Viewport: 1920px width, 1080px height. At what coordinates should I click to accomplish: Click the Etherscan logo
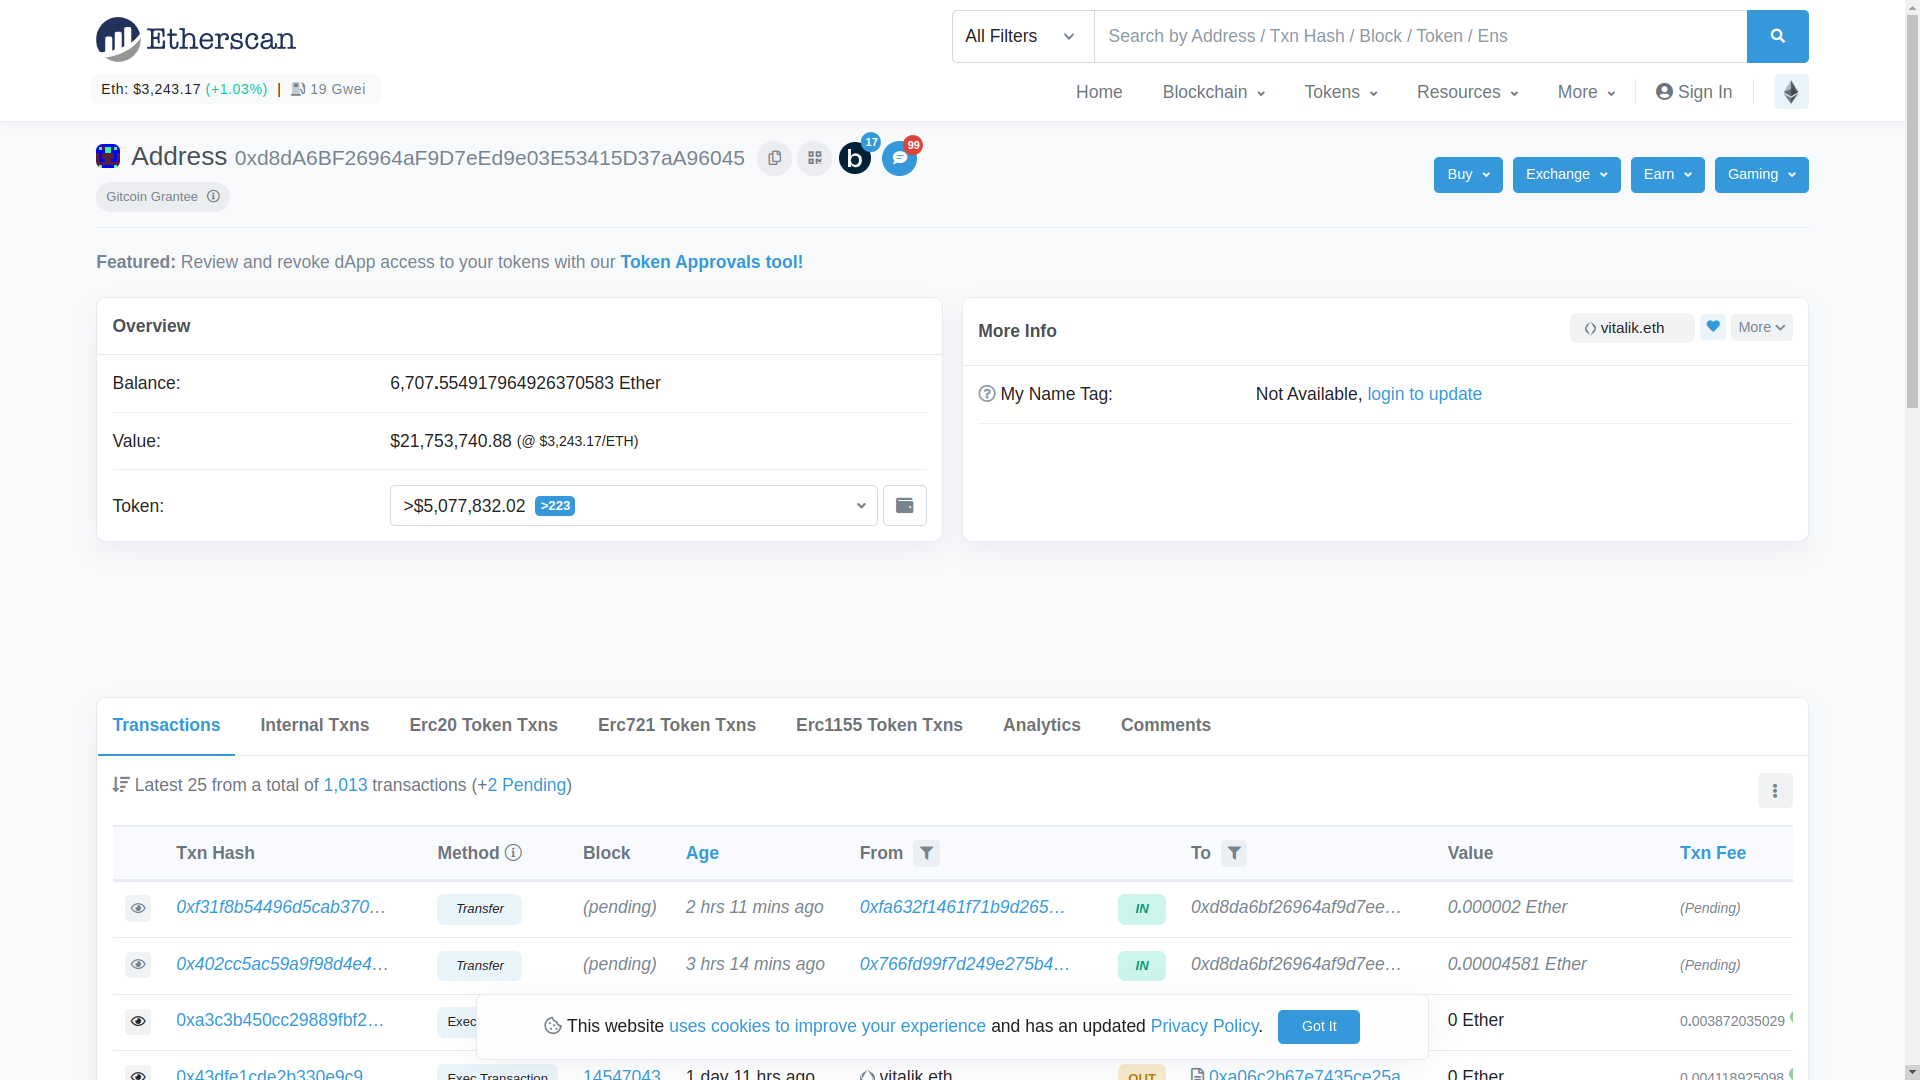[x=196, y=39]
